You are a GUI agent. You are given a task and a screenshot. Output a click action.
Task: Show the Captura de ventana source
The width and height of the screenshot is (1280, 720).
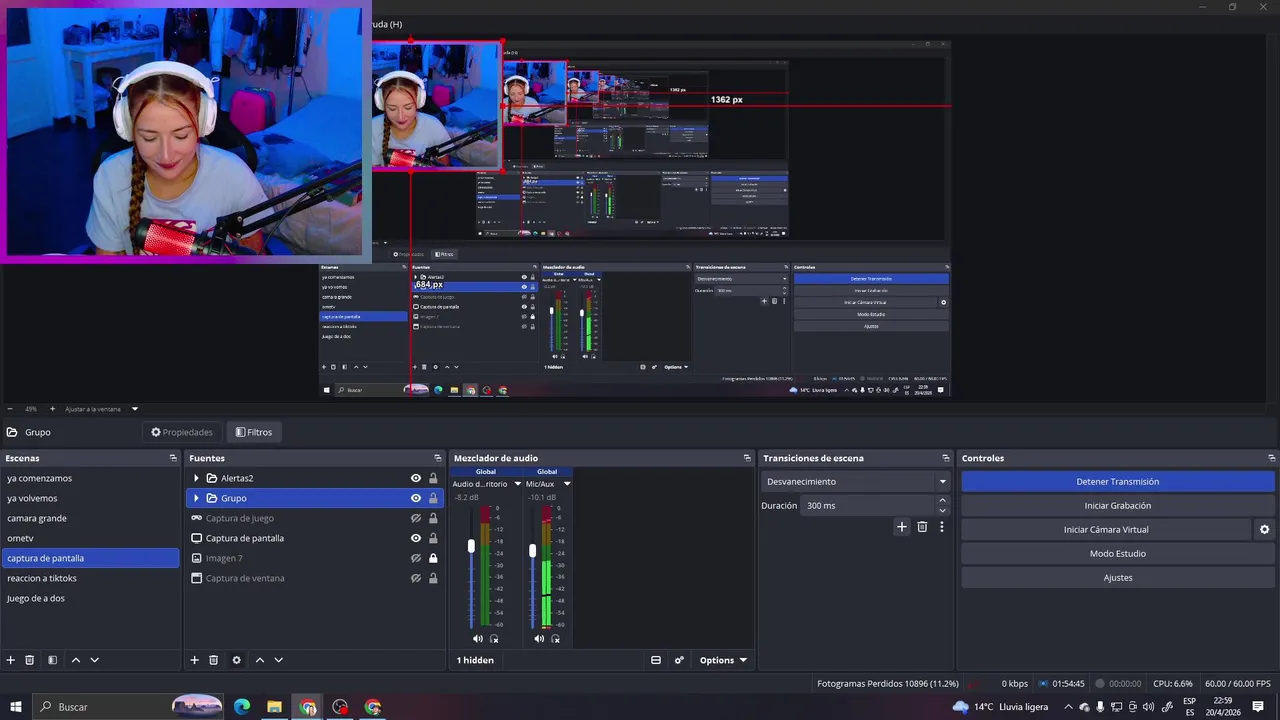click(416, 578)
